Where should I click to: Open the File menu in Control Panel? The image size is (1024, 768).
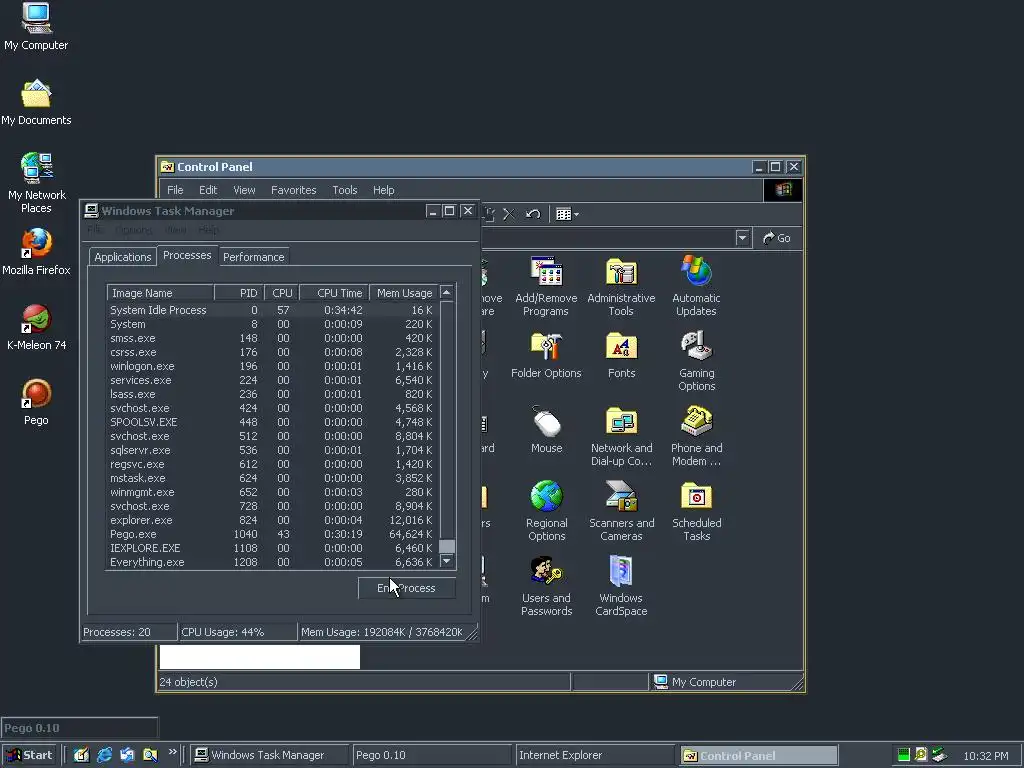click(x=175, y=190)
